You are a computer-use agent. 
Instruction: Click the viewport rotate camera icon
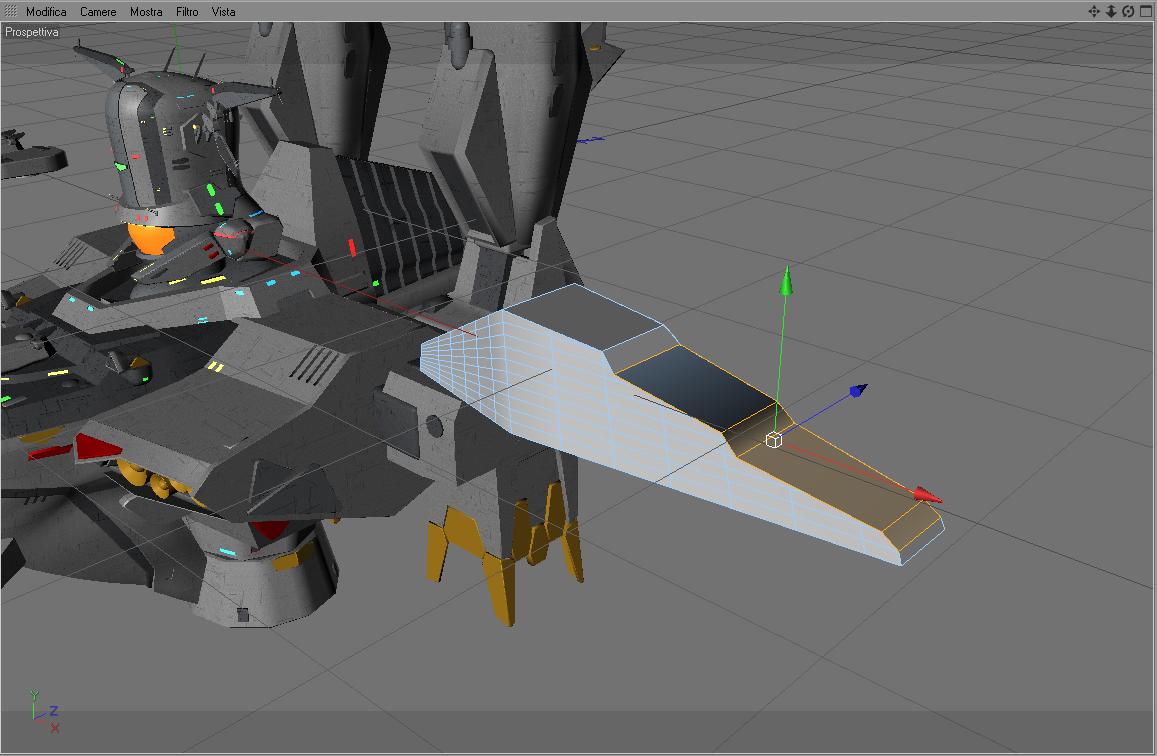tap(1127, 11)
